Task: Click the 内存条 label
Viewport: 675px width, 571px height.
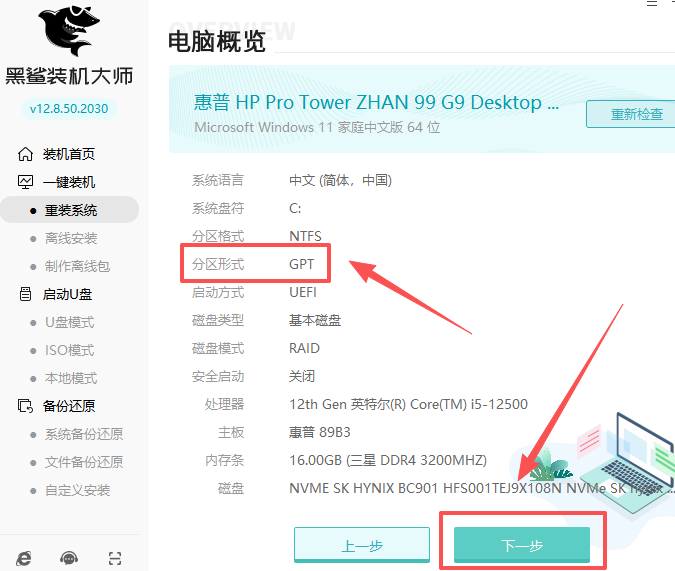Action: (224, 460)
